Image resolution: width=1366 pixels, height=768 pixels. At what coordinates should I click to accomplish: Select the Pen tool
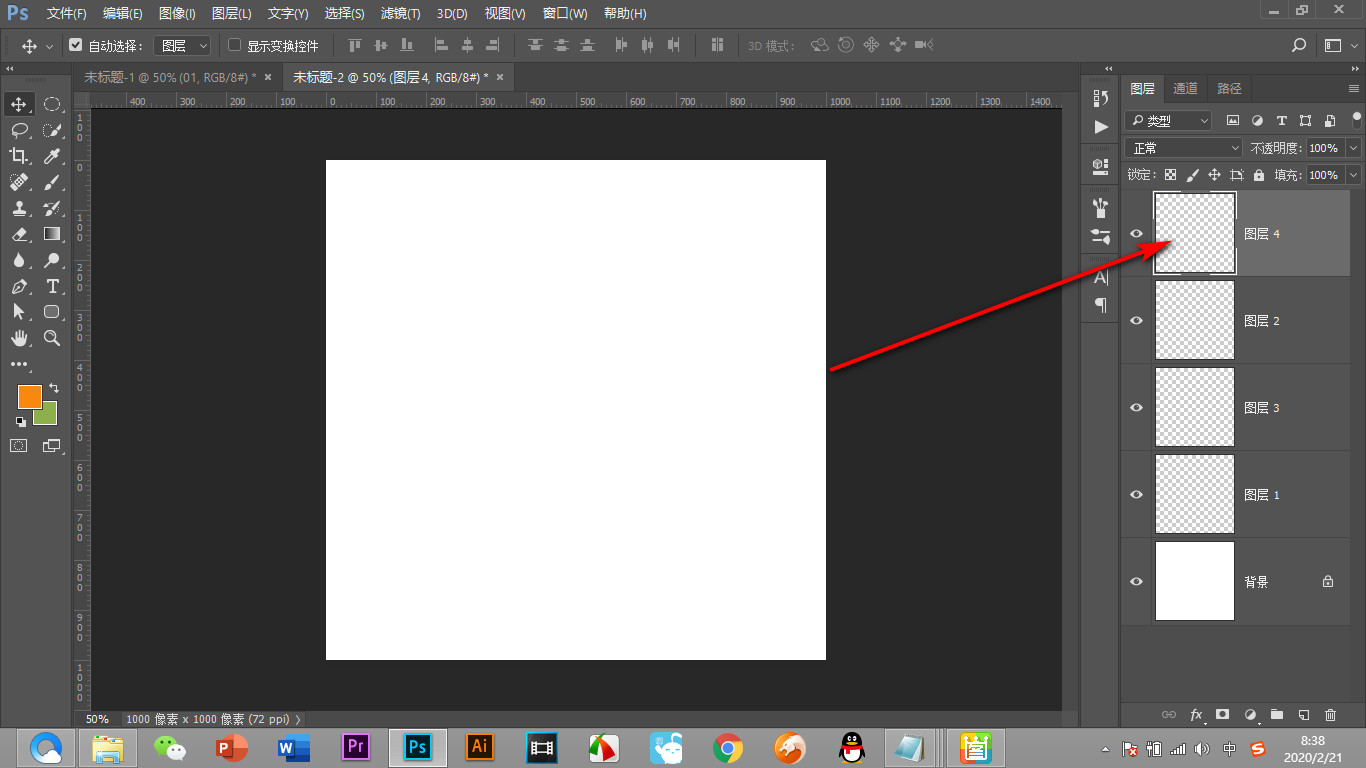click(19, 286)
